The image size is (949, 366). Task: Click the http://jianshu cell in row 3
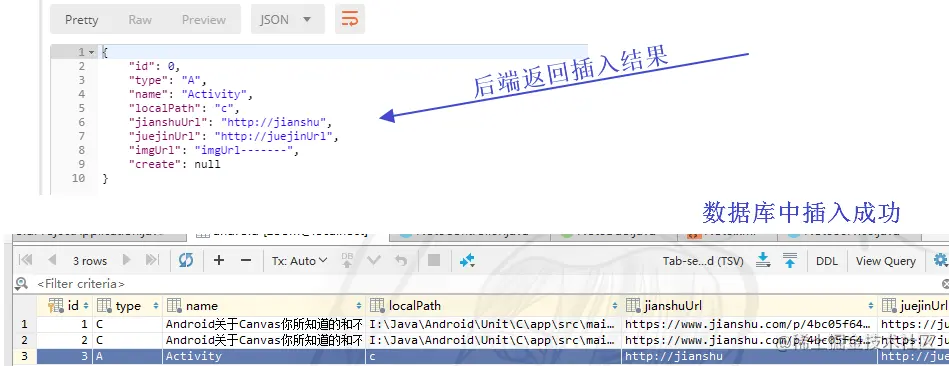click(x=749, y=356)
